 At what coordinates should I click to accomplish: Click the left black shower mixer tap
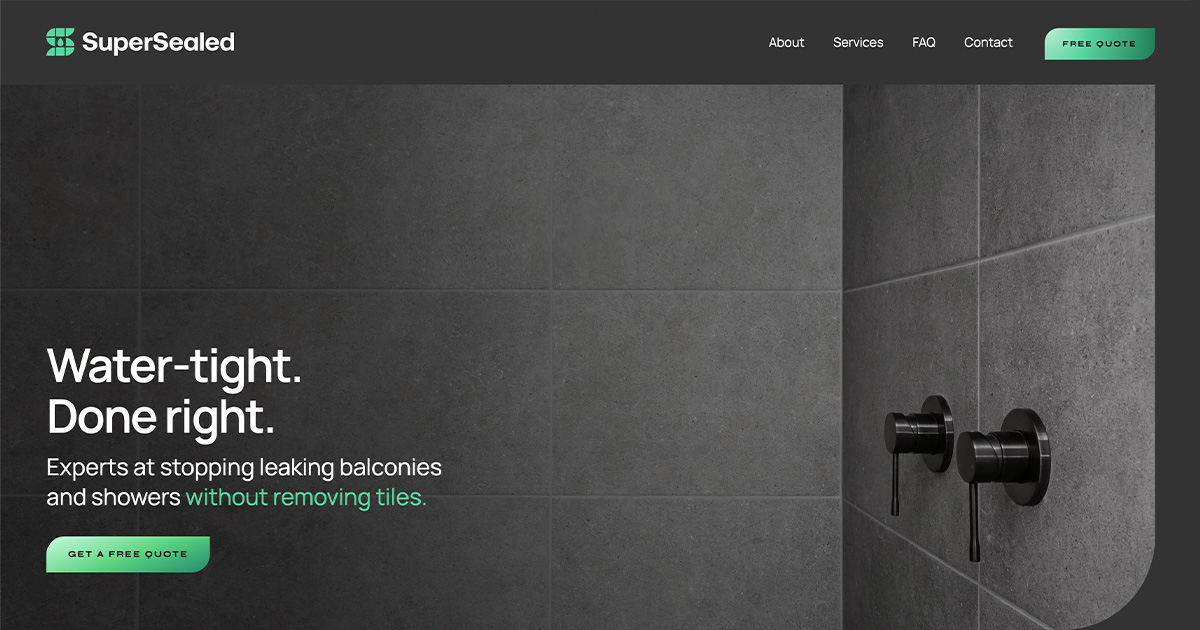click(x=918, y=433)
